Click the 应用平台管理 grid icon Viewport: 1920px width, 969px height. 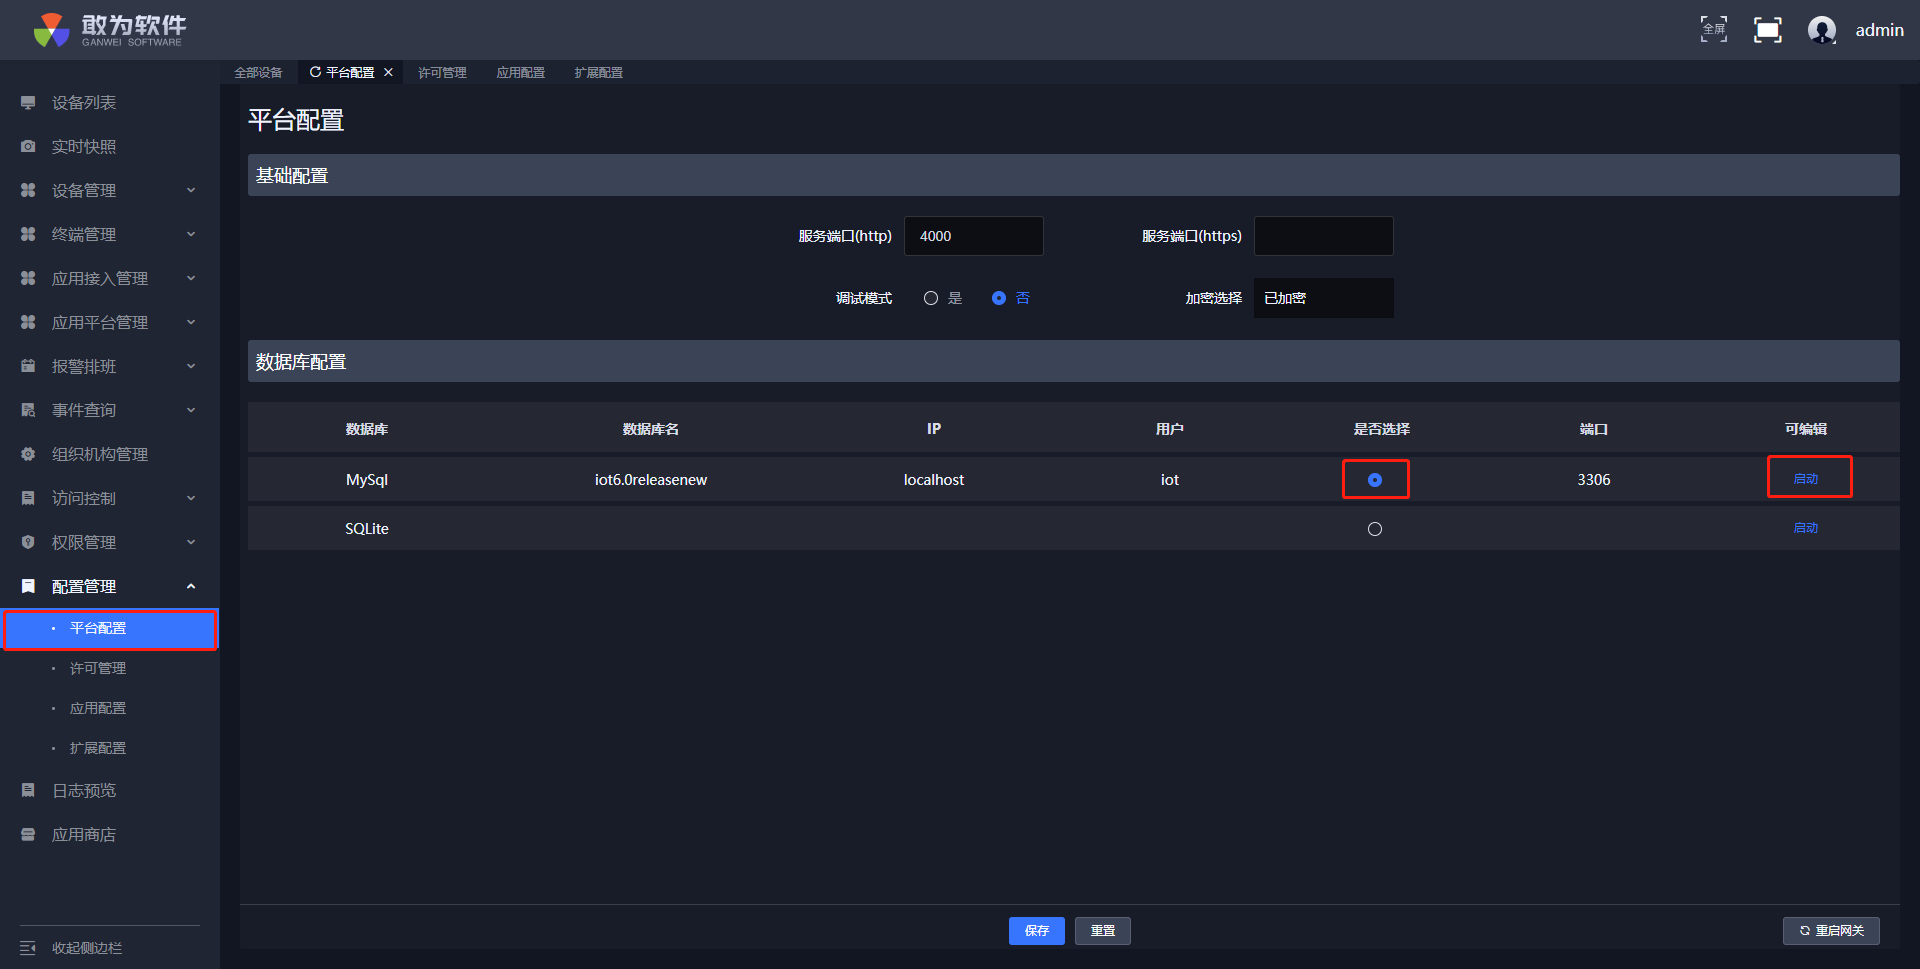(x=28, y=323)
